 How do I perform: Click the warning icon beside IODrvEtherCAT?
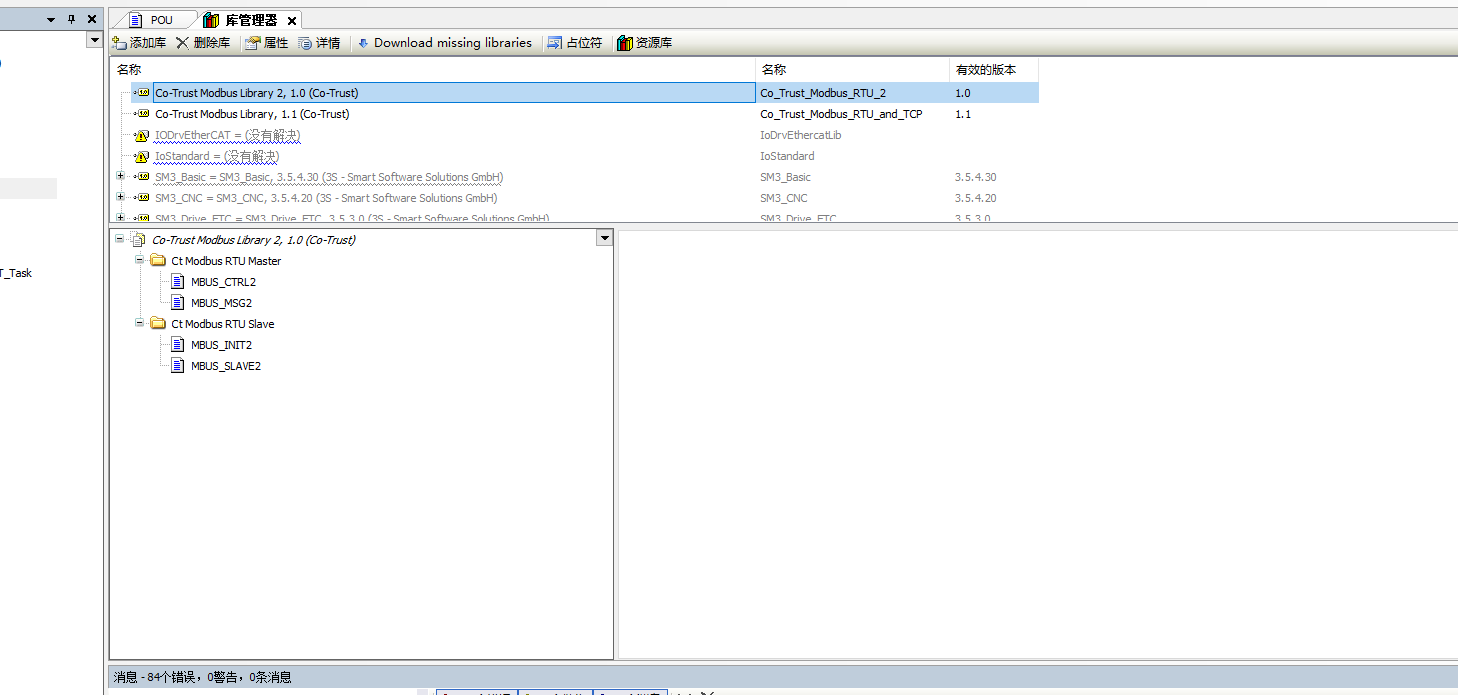[x=142, y=135]
